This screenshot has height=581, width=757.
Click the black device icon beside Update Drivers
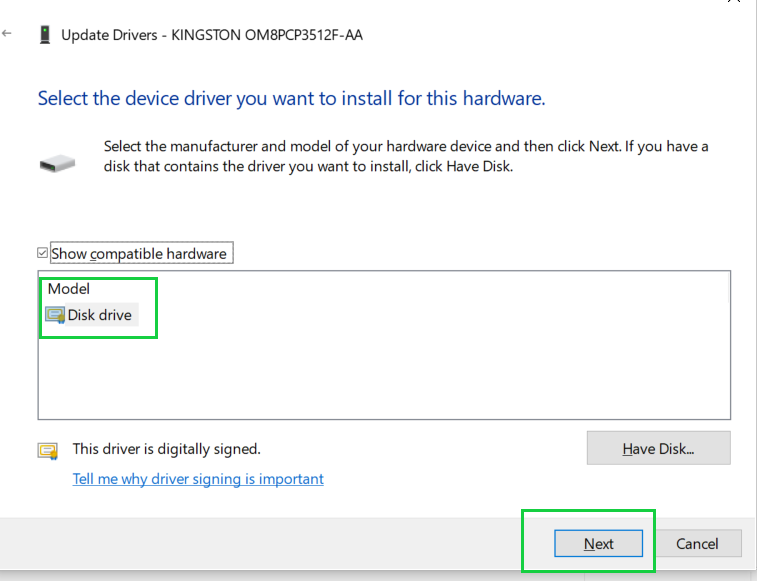point(45,35)
